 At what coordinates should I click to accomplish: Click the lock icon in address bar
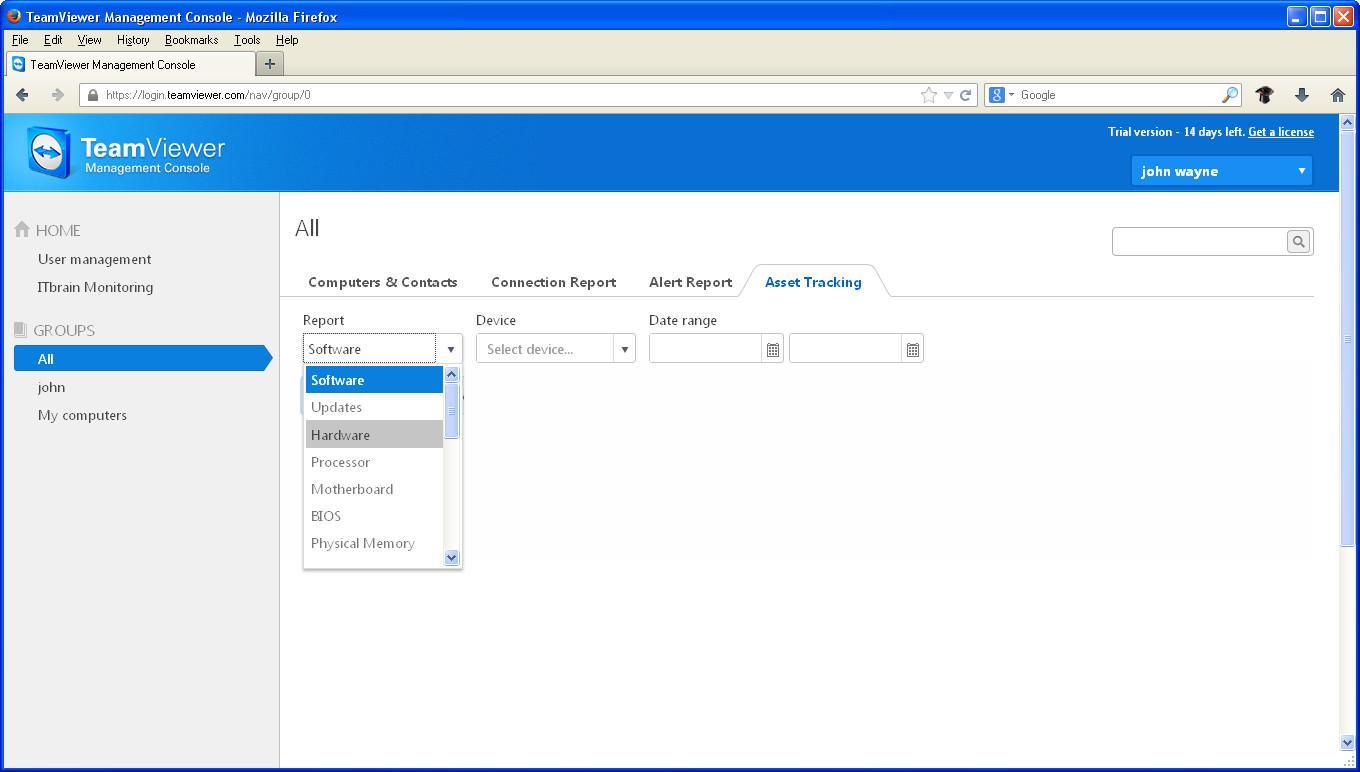(x=93, y=95)
